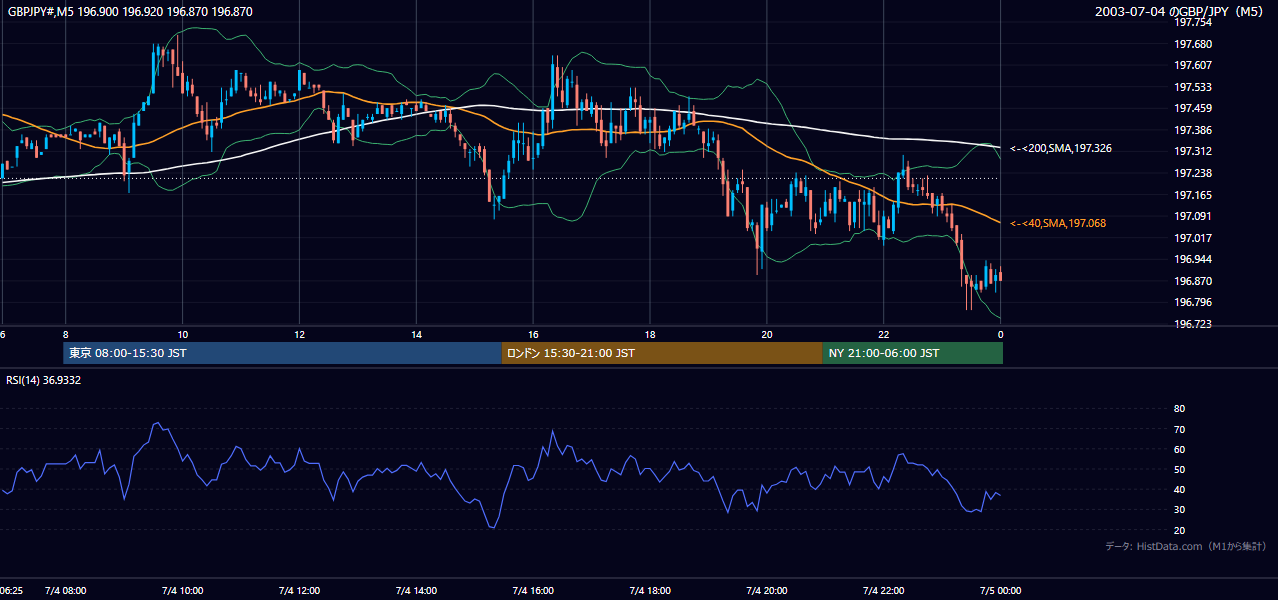The width and height of the screenshot is (1278, 600).
Task: Click hour label 18 under the price chart
Action: (650, 334)
